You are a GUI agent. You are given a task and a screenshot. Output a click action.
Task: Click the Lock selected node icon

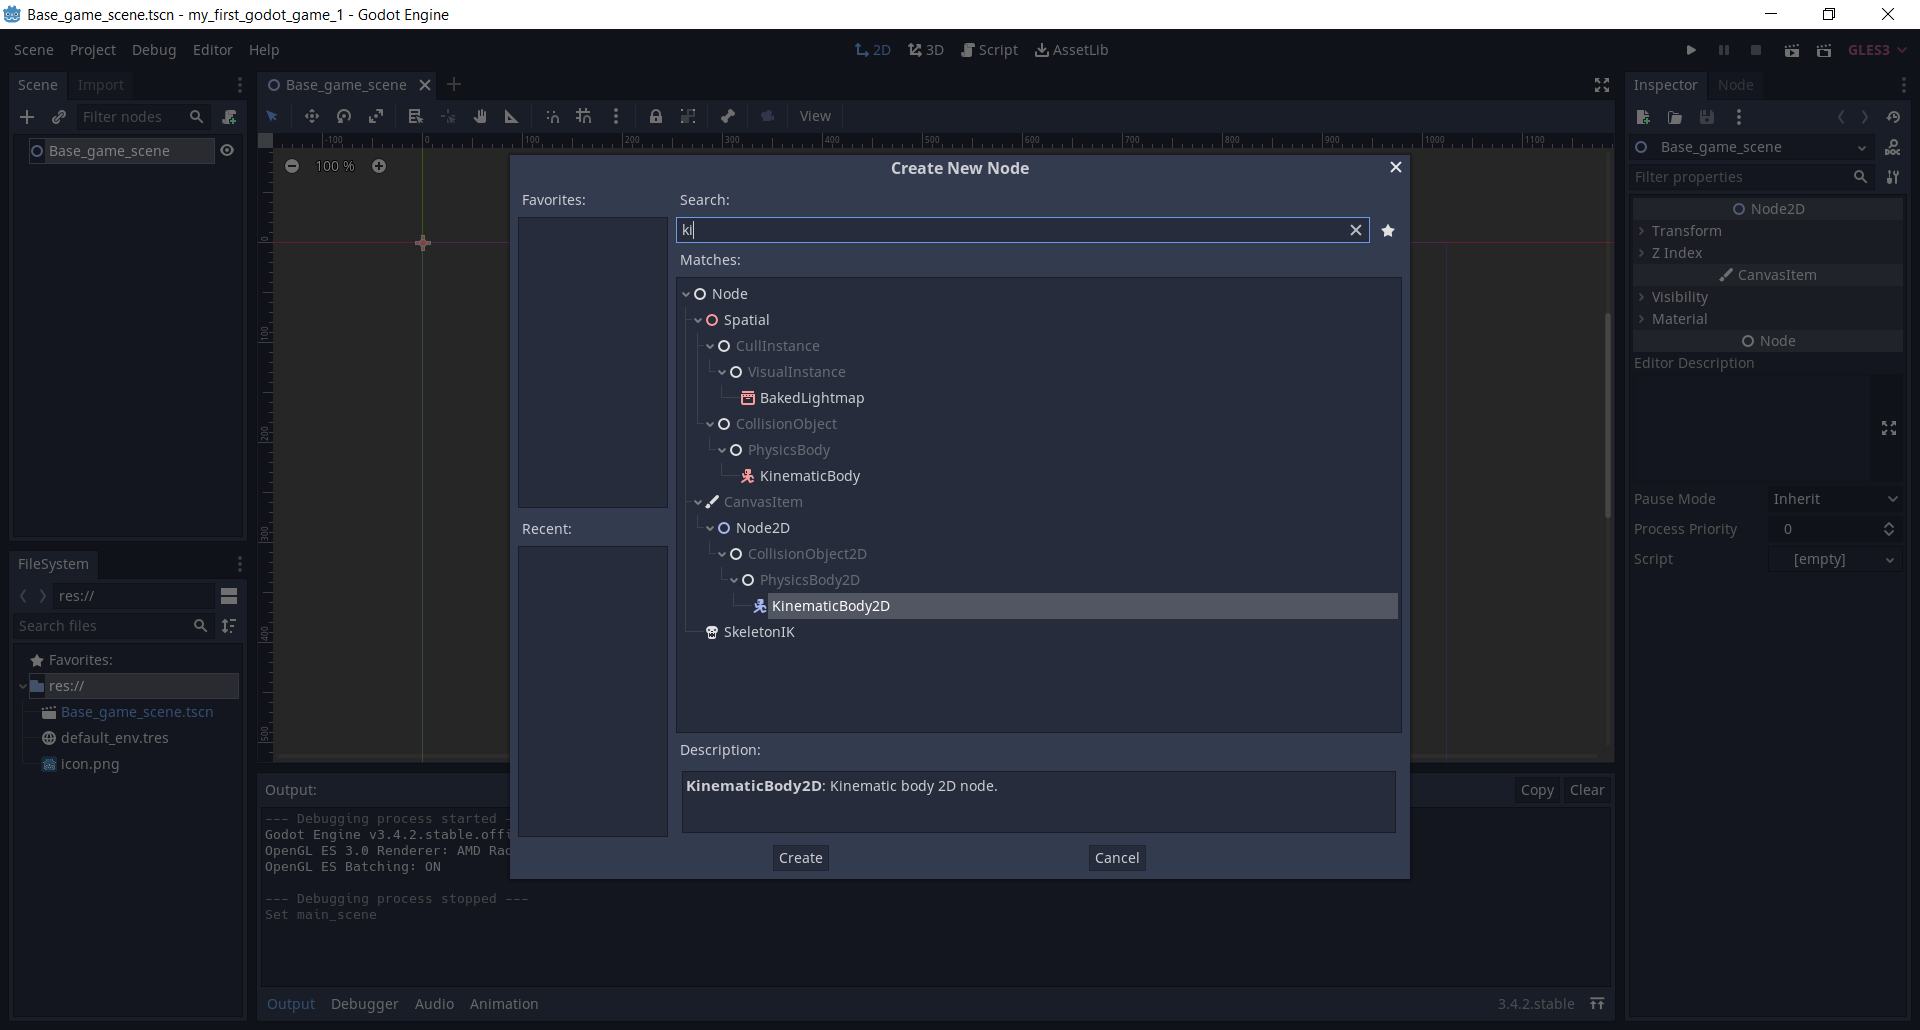tap(655, 116)
